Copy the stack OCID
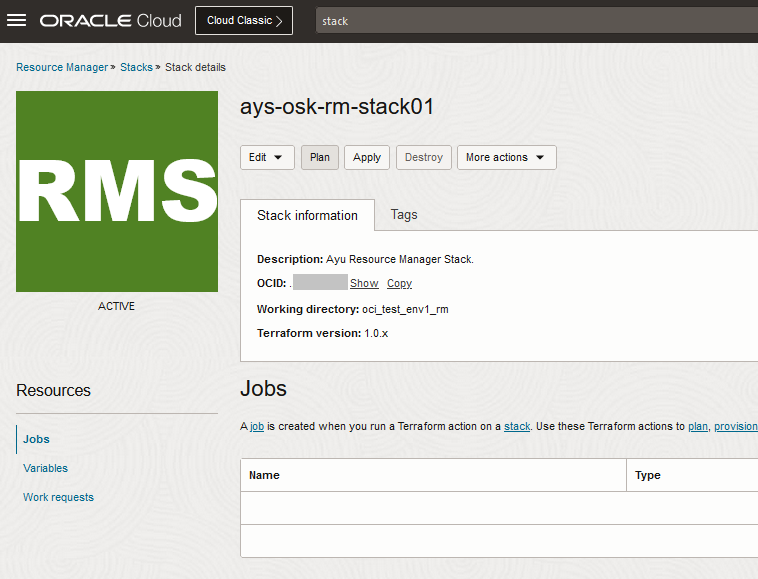The image size is (758, 579). coord(399,283)
